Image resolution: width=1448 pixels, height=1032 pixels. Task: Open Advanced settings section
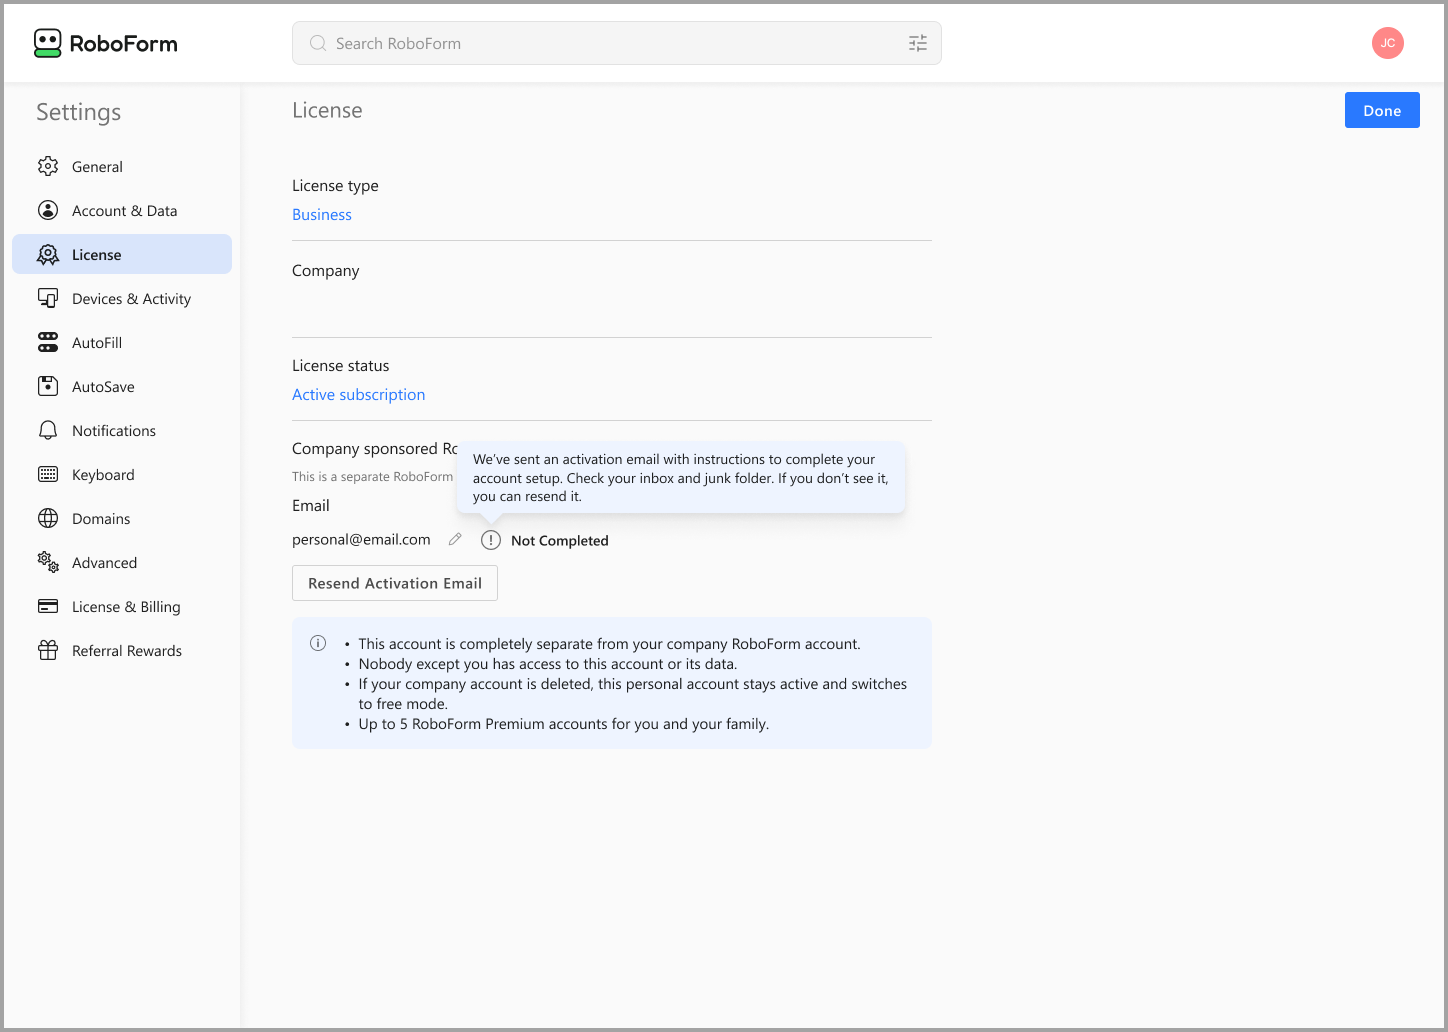point(104,563)
